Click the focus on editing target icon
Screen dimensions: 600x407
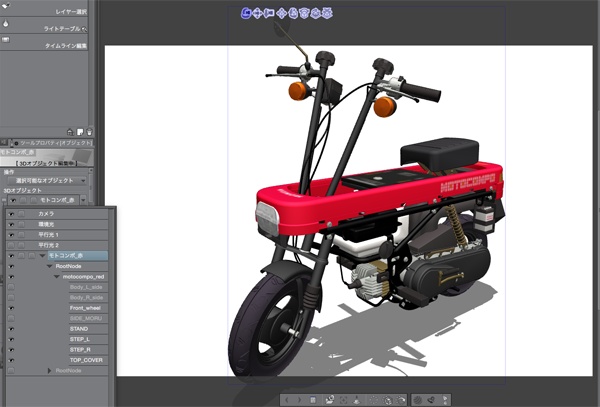[344, 400]
